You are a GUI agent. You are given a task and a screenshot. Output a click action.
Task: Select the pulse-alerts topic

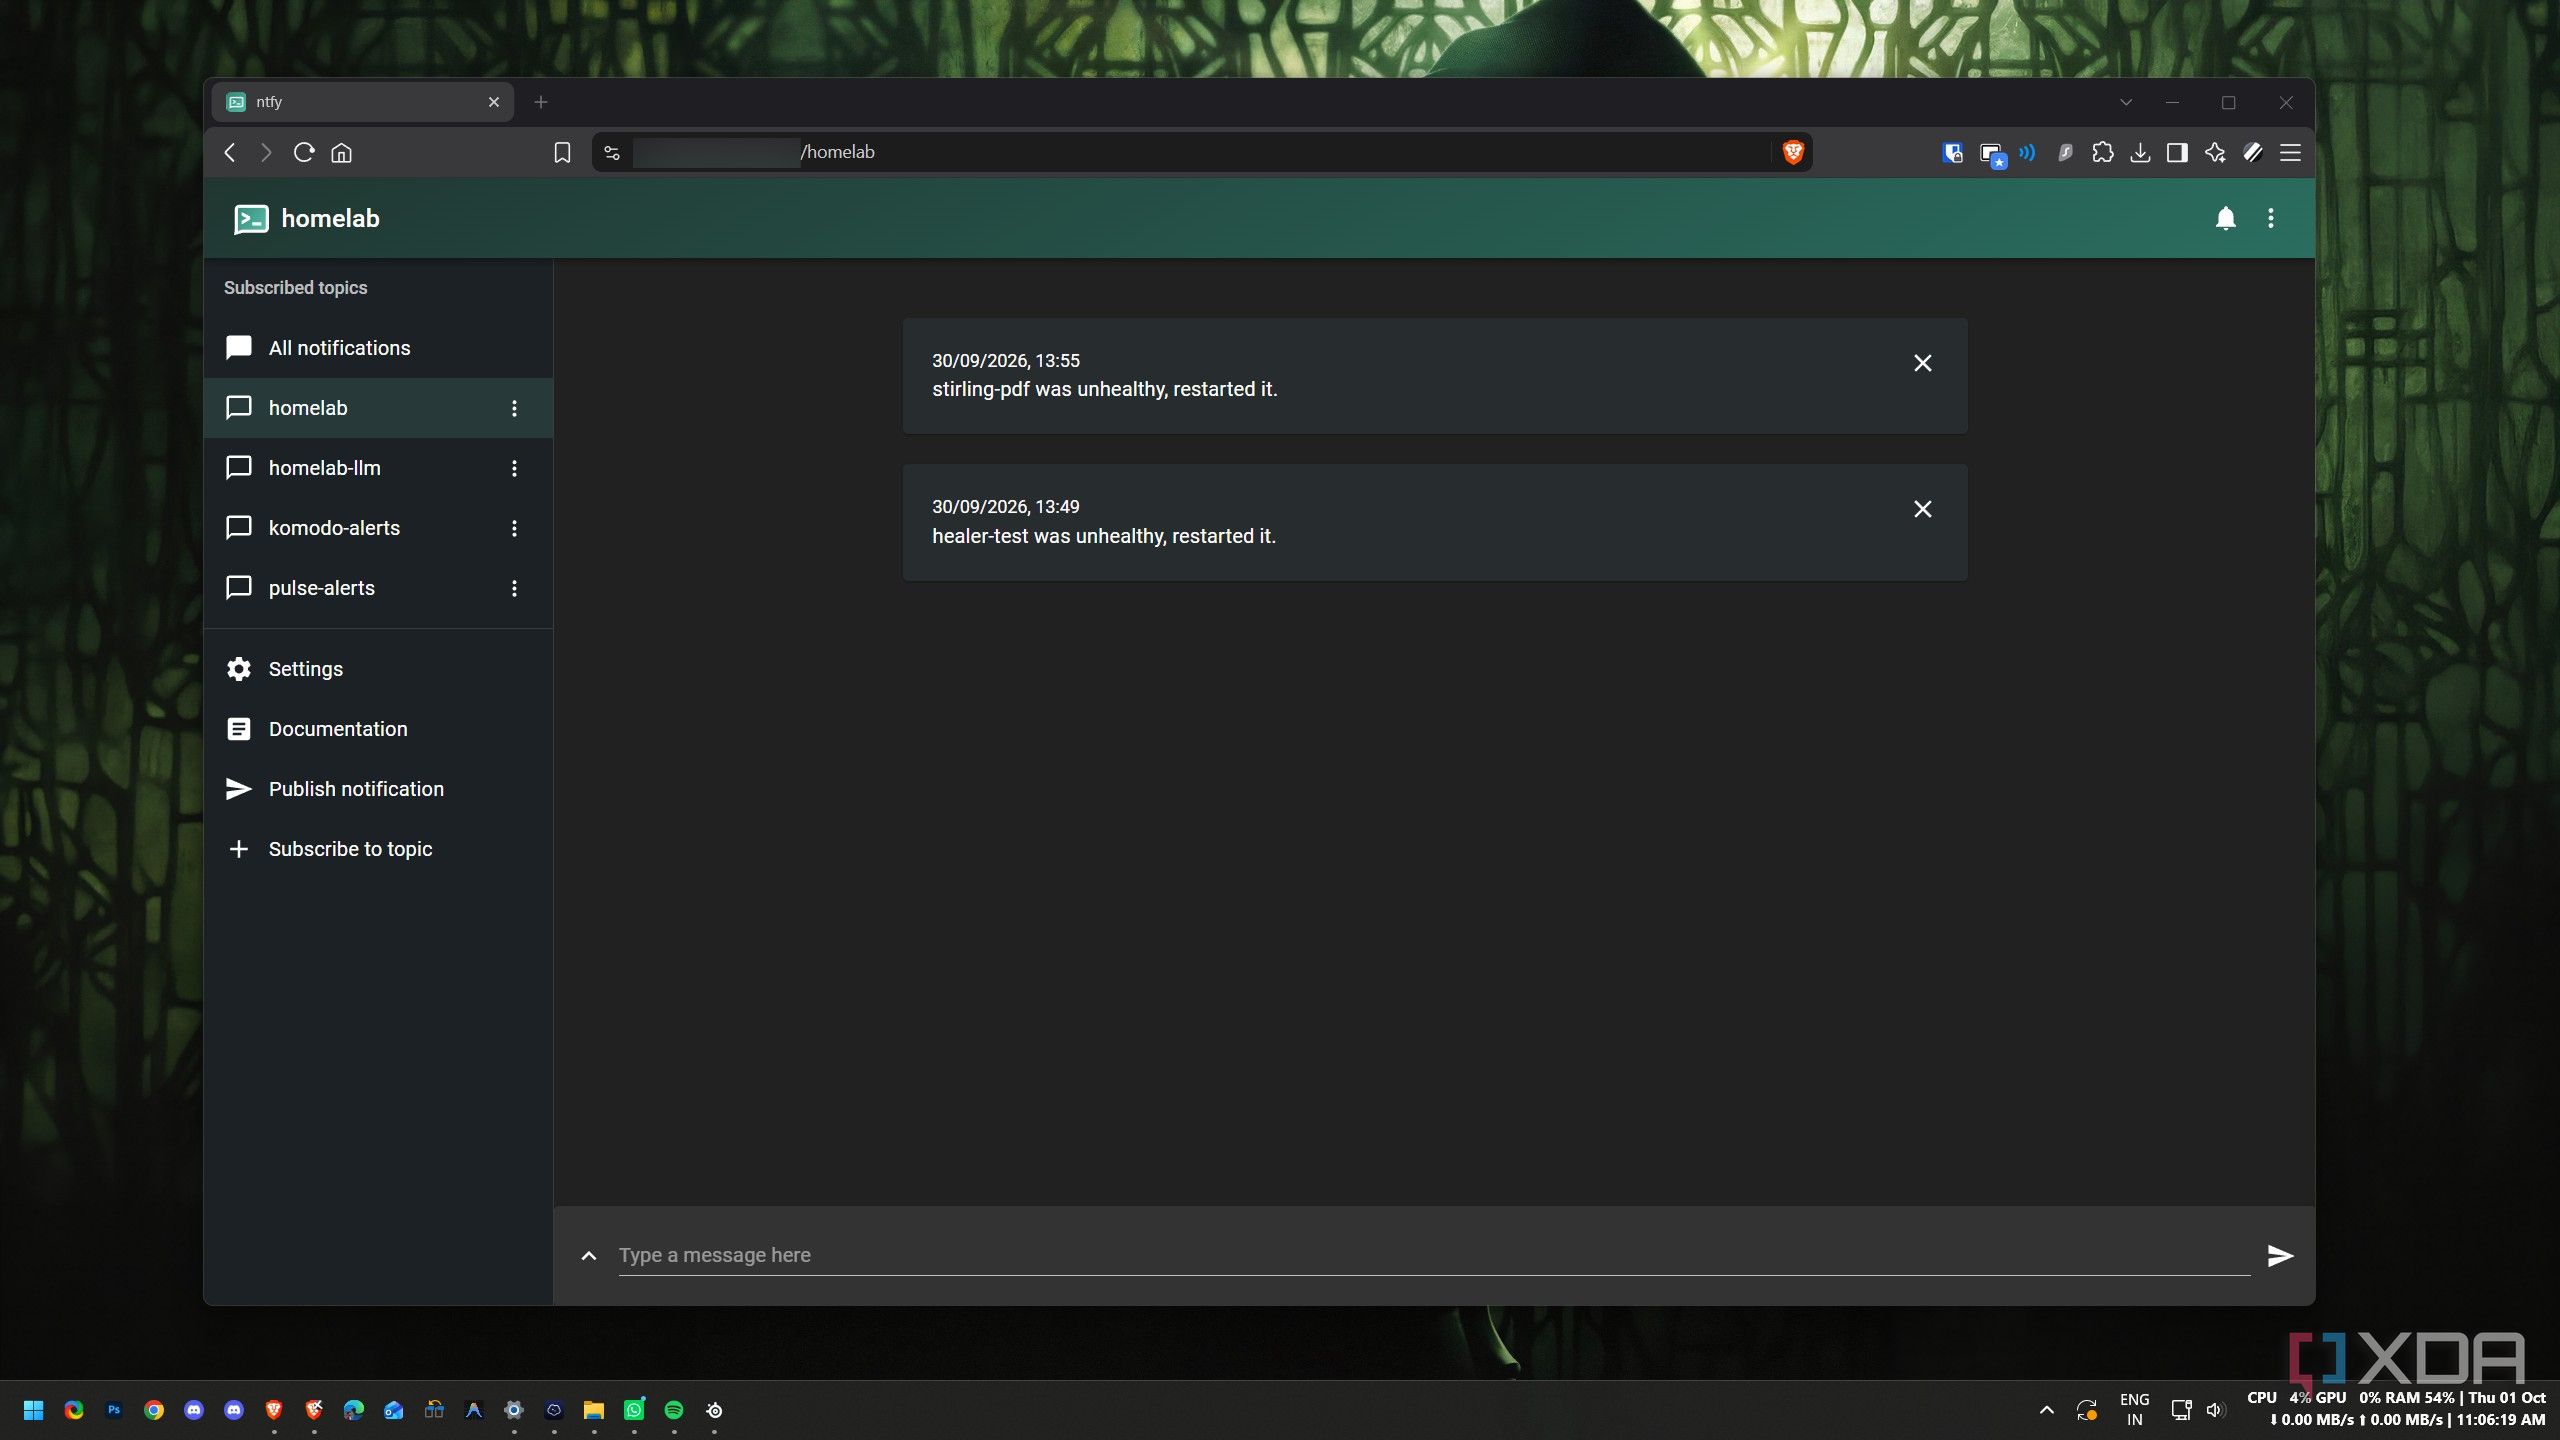click(x=378, y=588)
